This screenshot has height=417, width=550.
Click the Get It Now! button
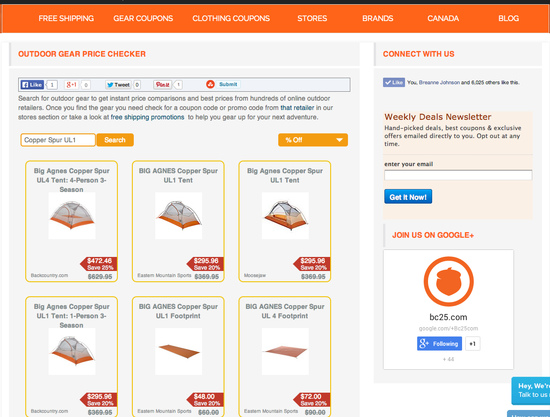pos(408,197)
